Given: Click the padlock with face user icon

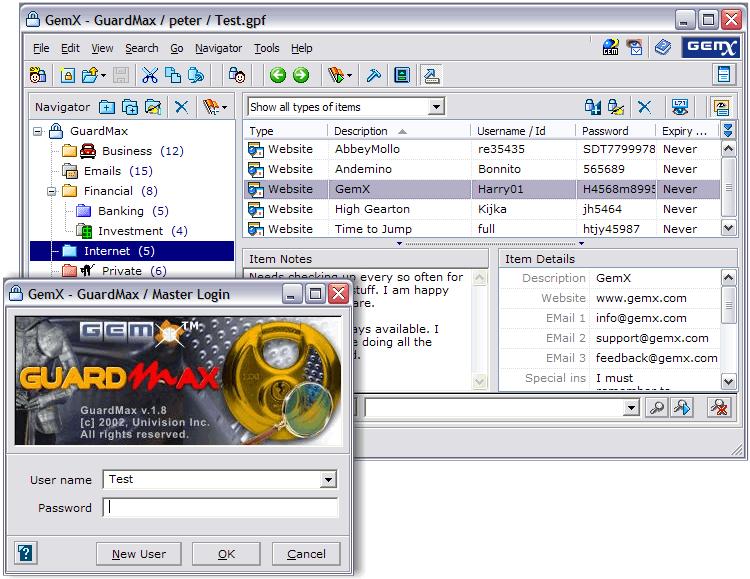Looking at the screenshot, I should coord(236,76).
